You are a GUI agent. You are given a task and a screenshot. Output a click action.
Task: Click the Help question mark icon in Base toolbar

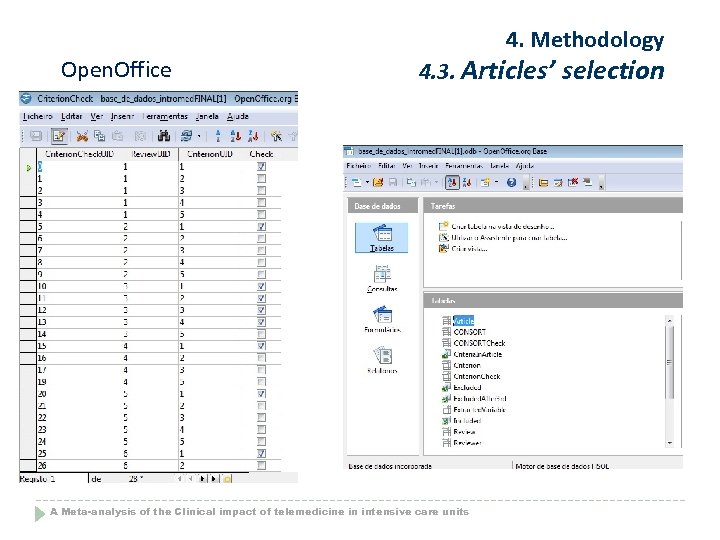pyautogui.click(x=511, y=182)
